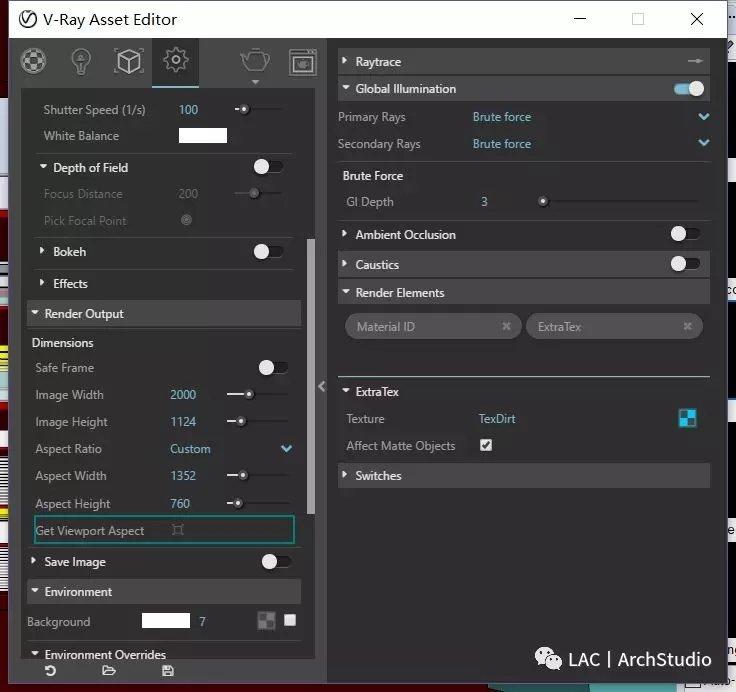Collapse the Depth of Field section
The image size is (736, 692).
click(x=43, y=167)
